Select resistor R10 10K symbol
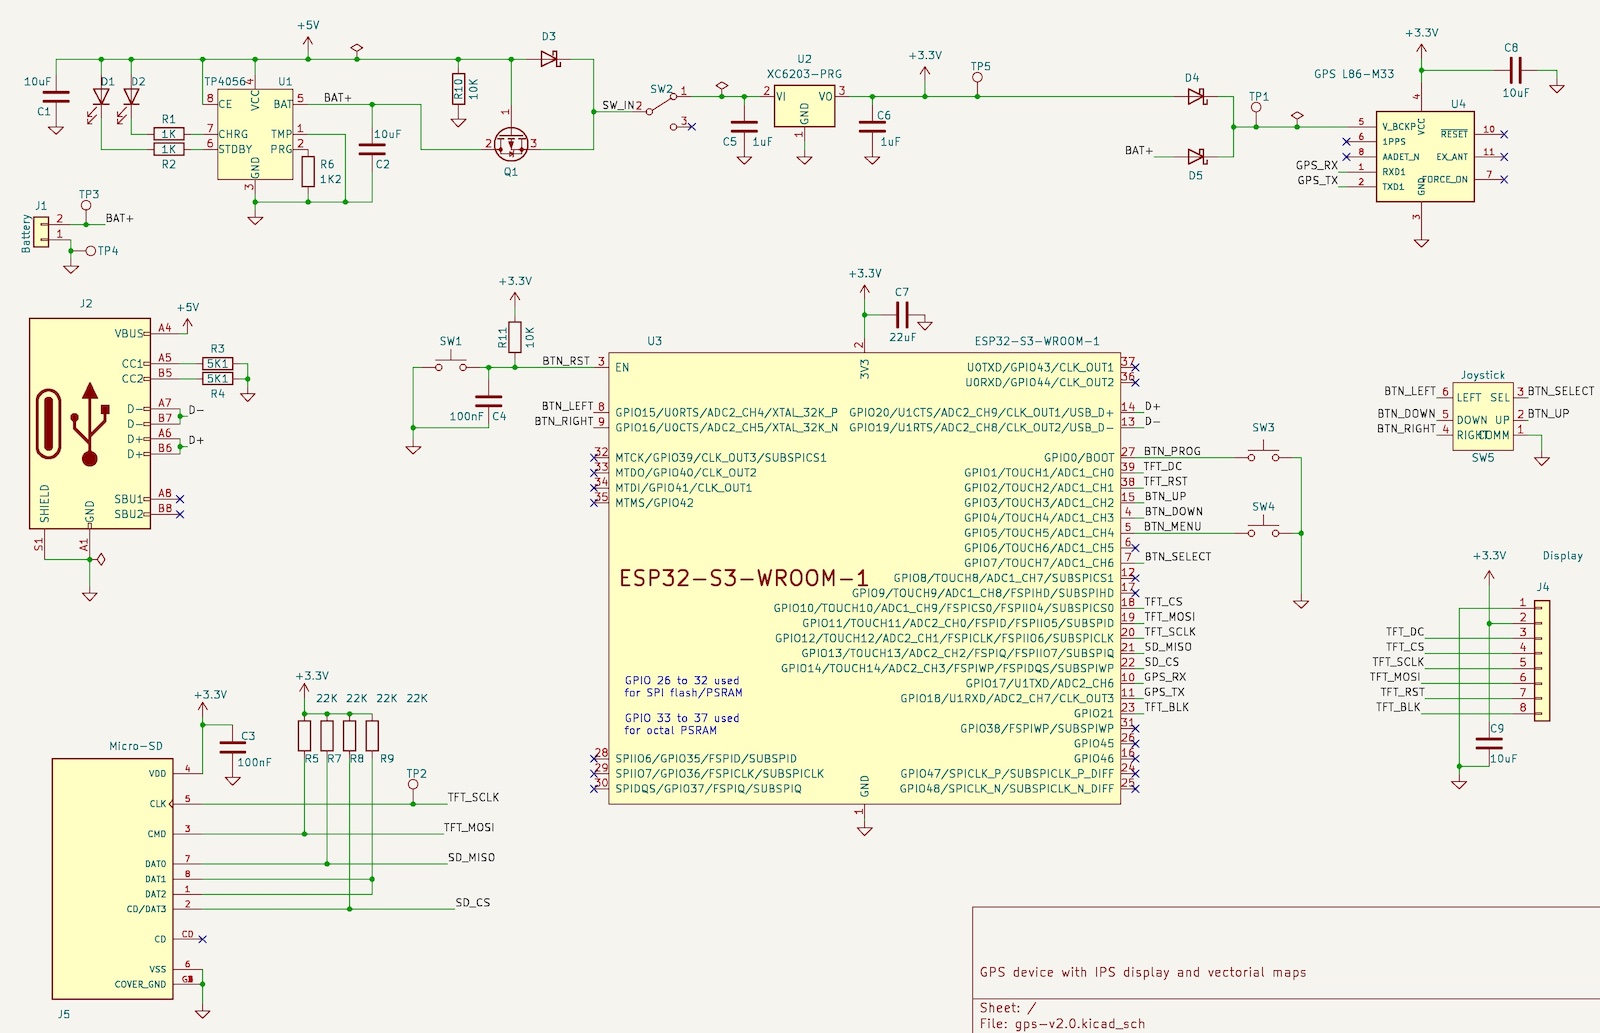Viewport: 1600px width, 1033px height. 458,89
